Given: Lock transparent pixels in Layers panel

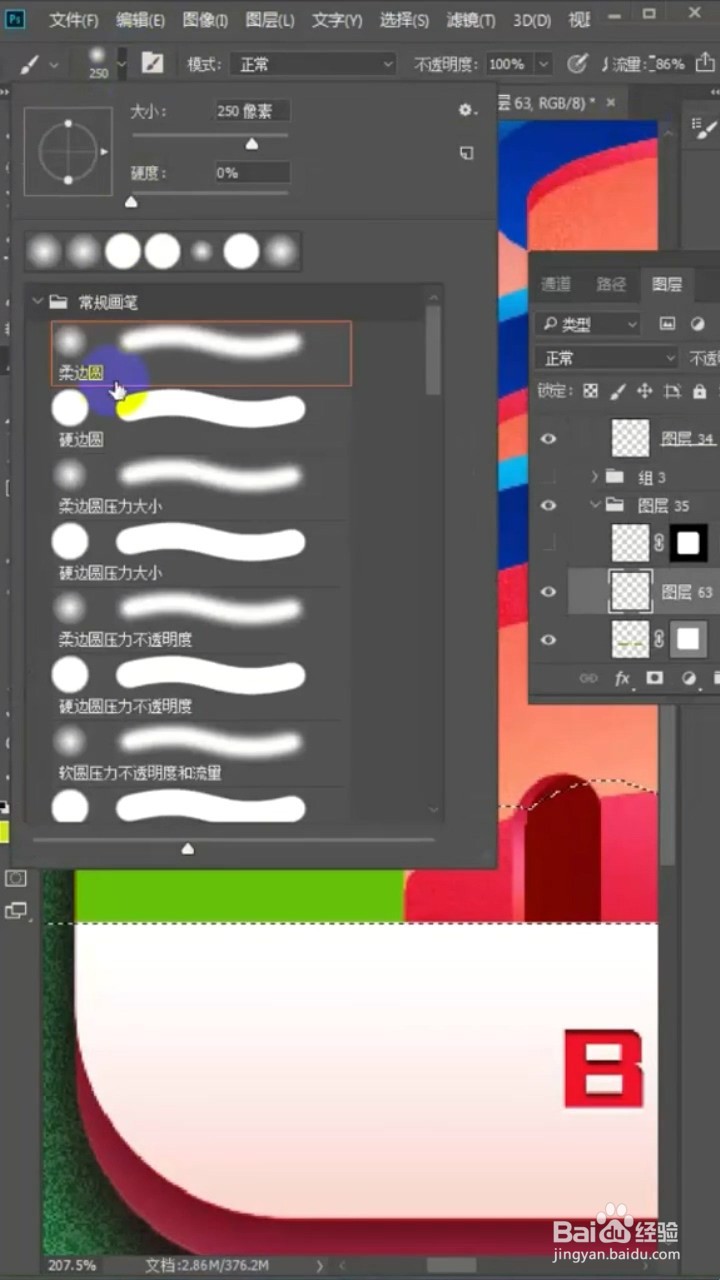Looking at the screenshot, I should (591, 391).
